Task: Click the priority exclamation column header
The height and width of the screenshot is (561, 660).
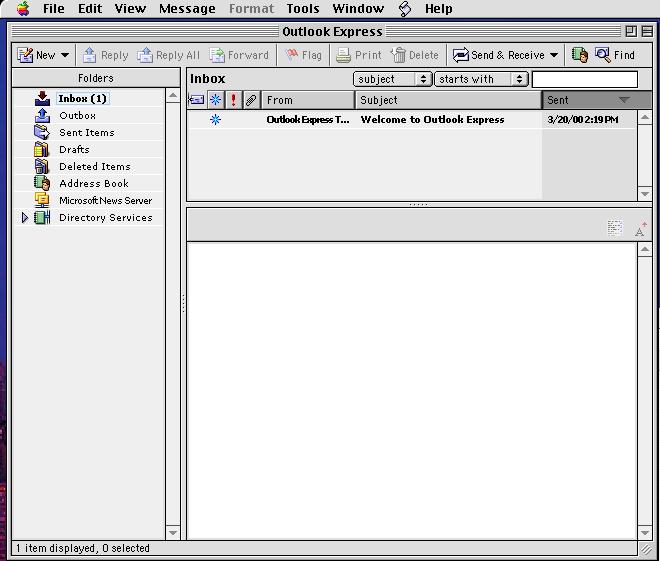Action: tap(234, 100)
